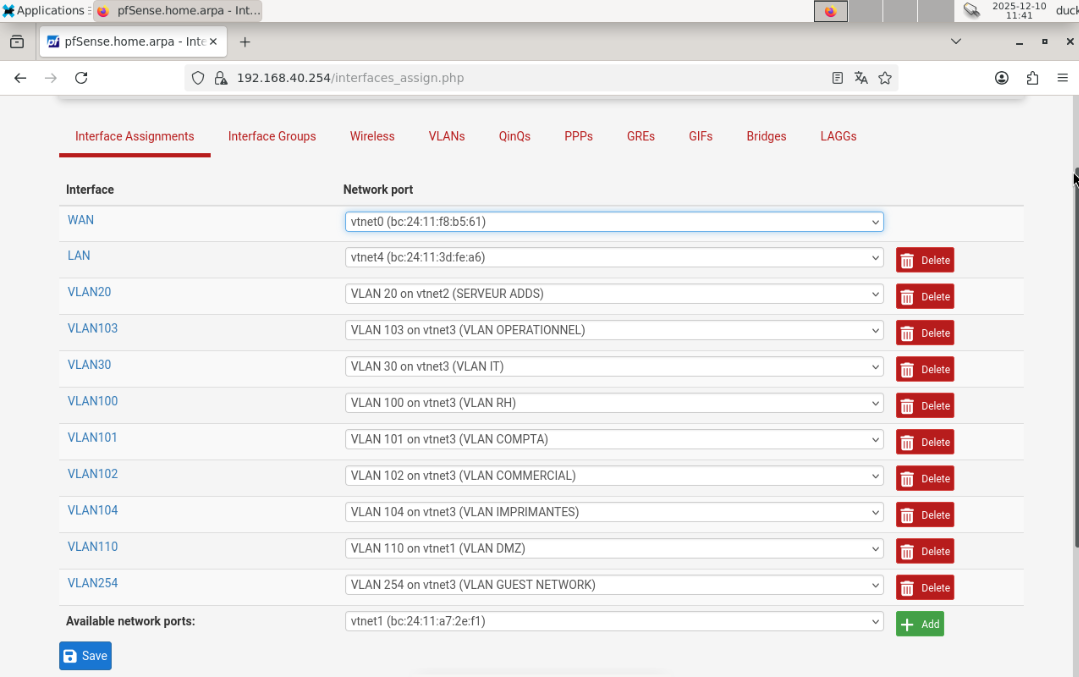The image size is (1079, 677).
Task: Bookmark this page with the star icon
Action: click(886, 77)
